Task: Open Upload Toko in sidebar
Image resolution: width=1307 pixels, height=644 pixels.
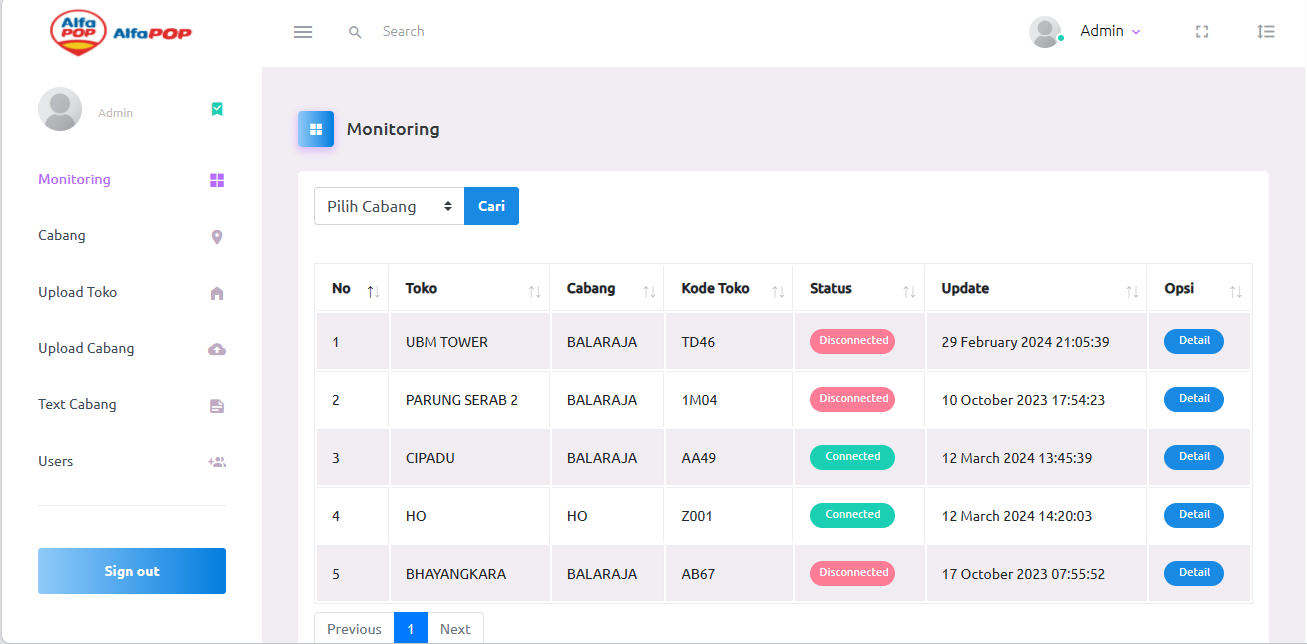Action: tap(78, 293)
